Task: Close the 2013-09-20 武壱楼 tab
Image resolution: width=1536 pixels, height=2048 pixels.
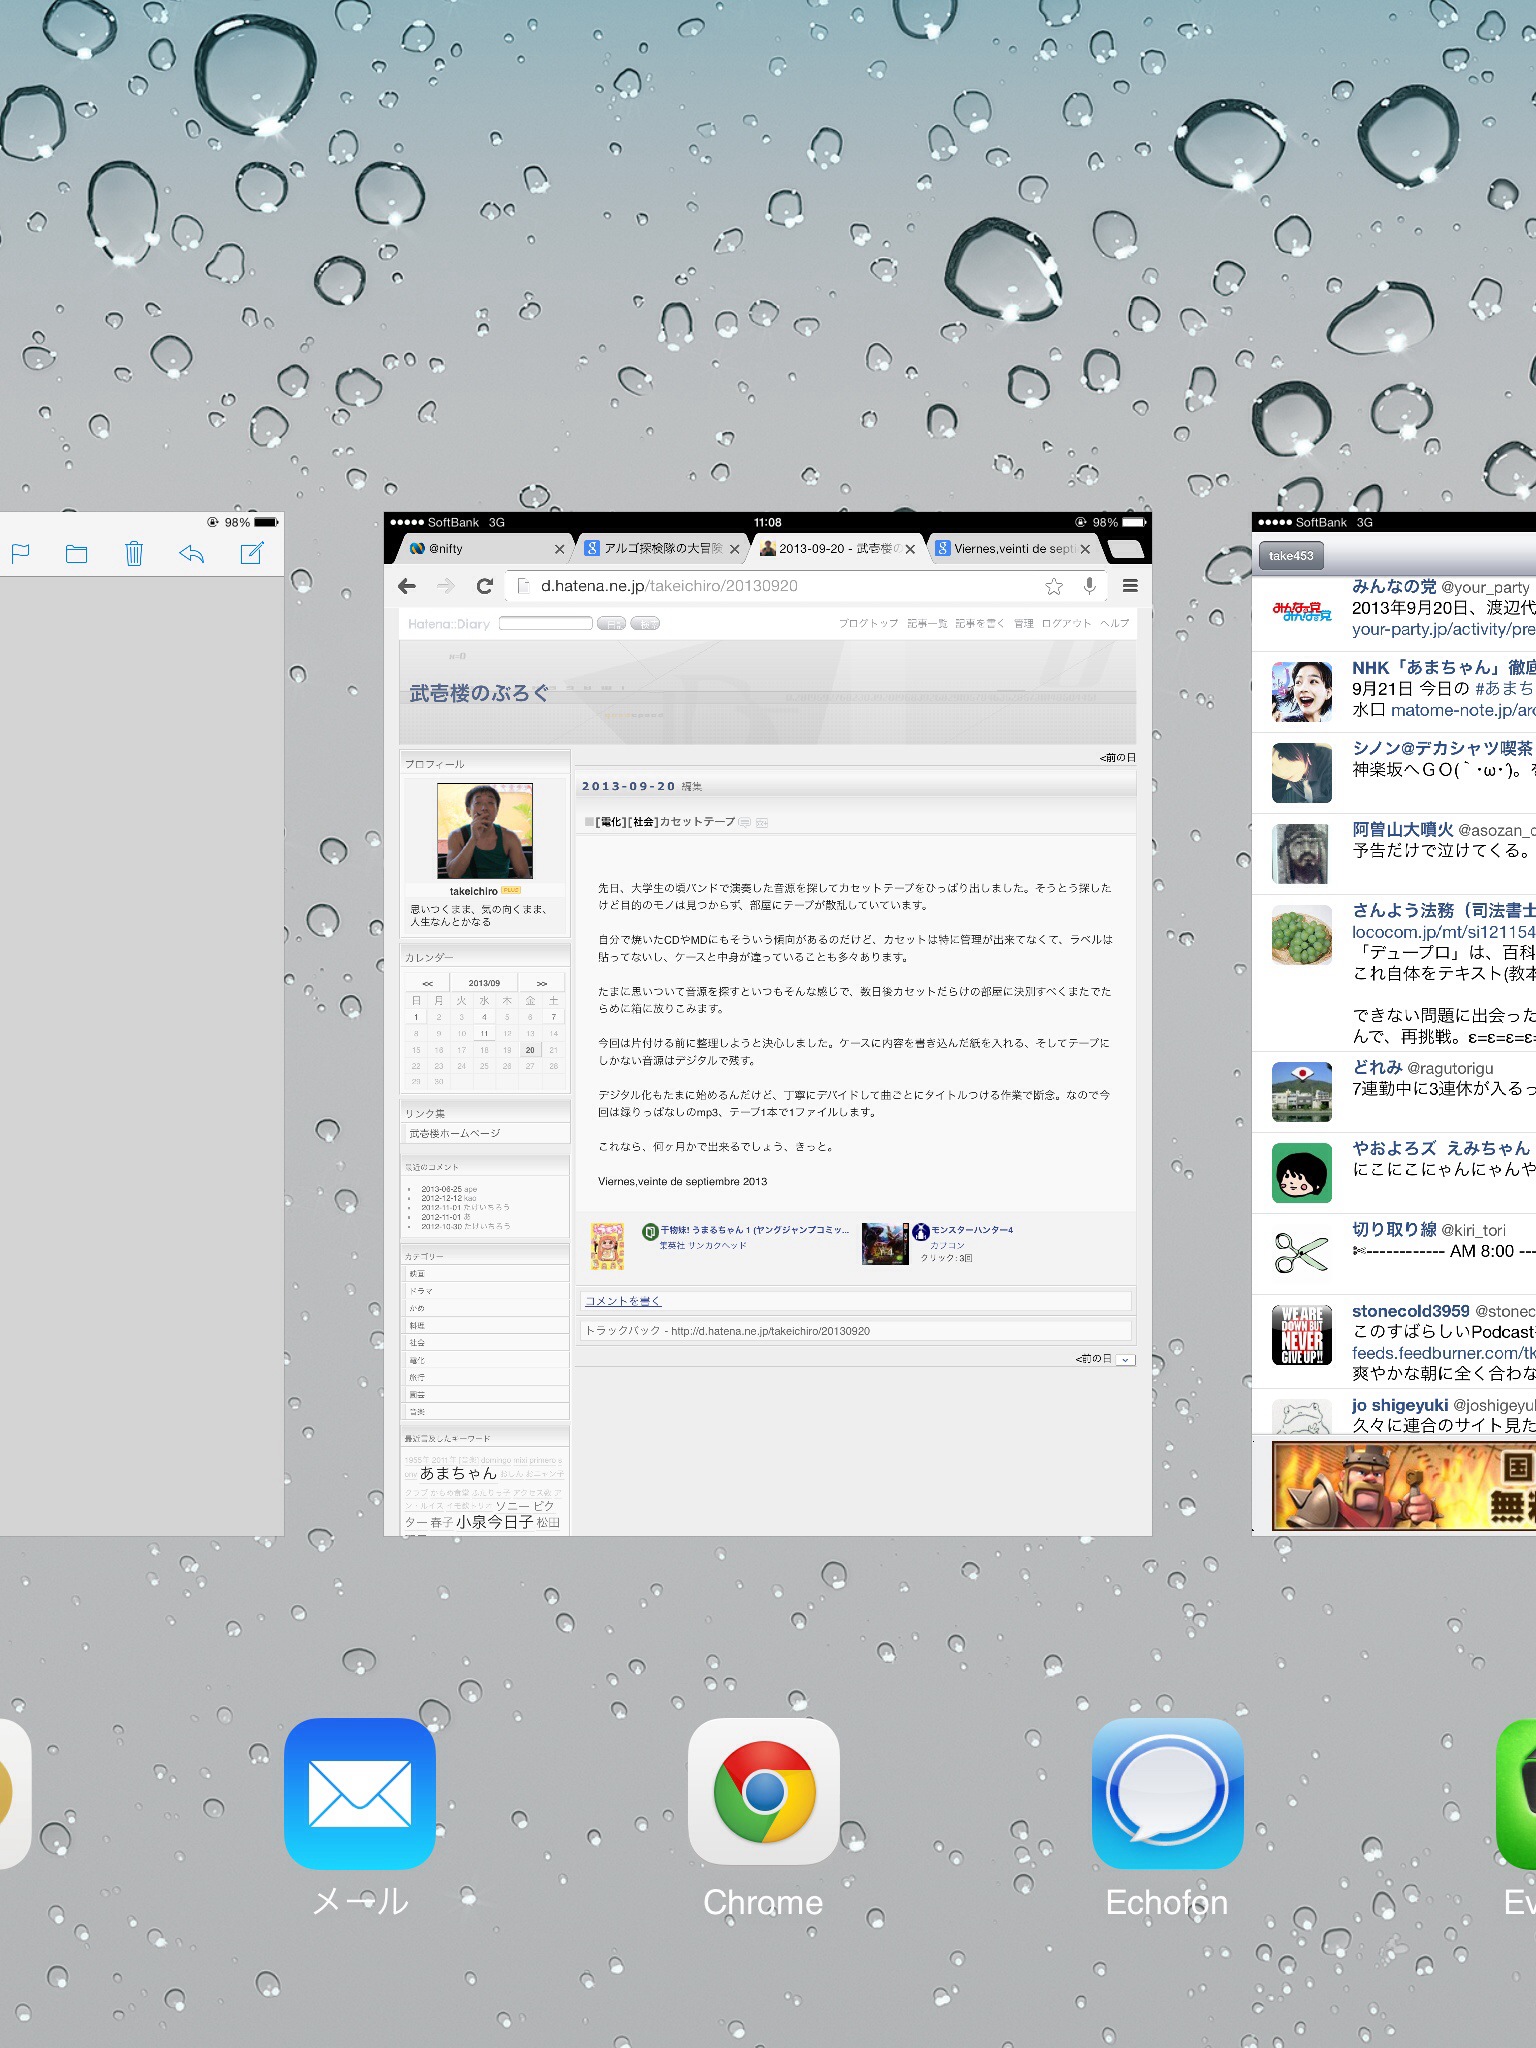Action: point(910,549)
